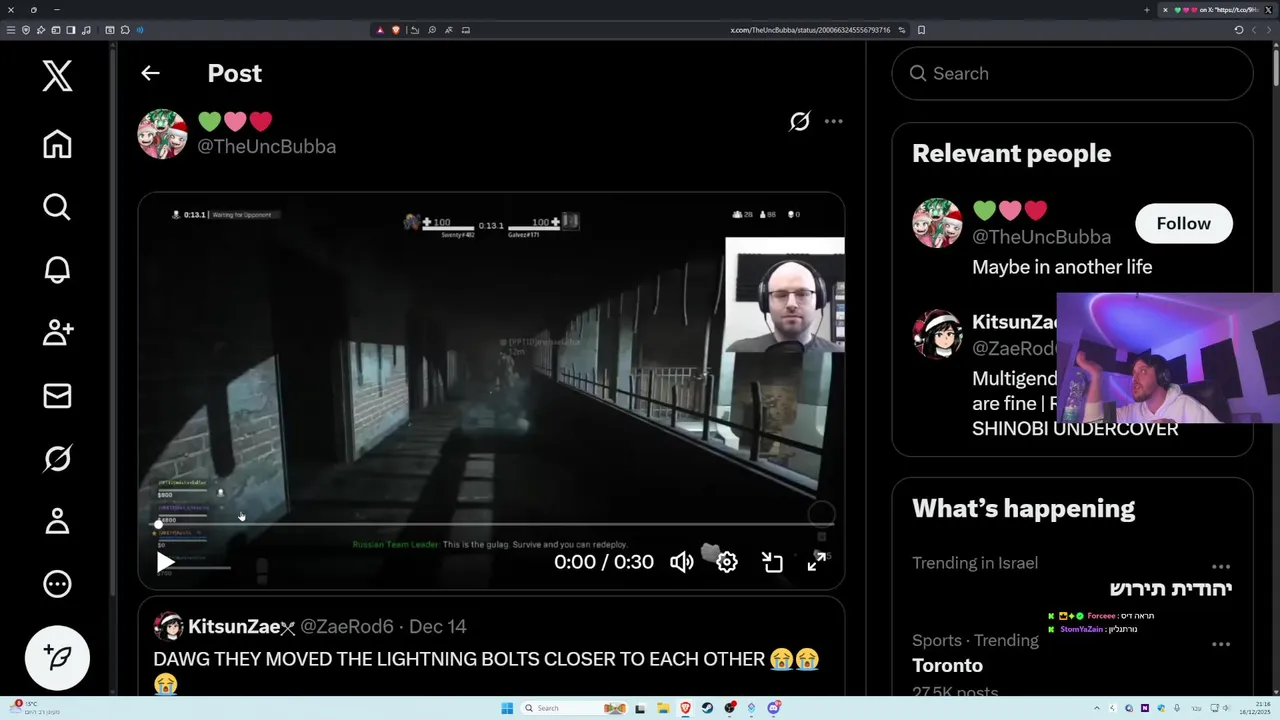Open KitsunZae avatar in Relevant people
1280x720 pixels.
point(937,334)
